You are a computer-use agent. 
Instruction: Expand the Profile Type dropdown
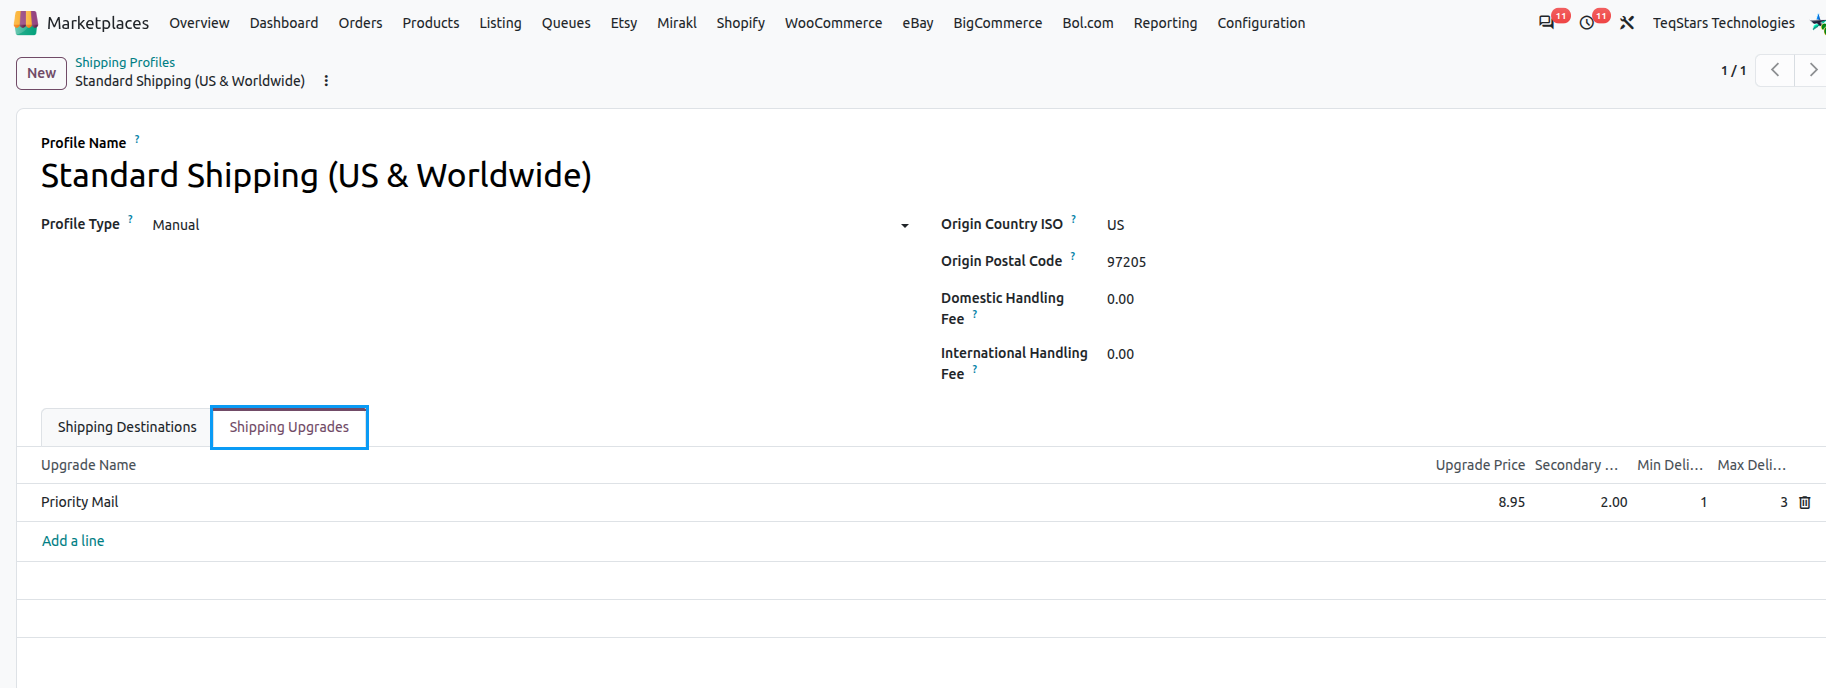[904, 226]
